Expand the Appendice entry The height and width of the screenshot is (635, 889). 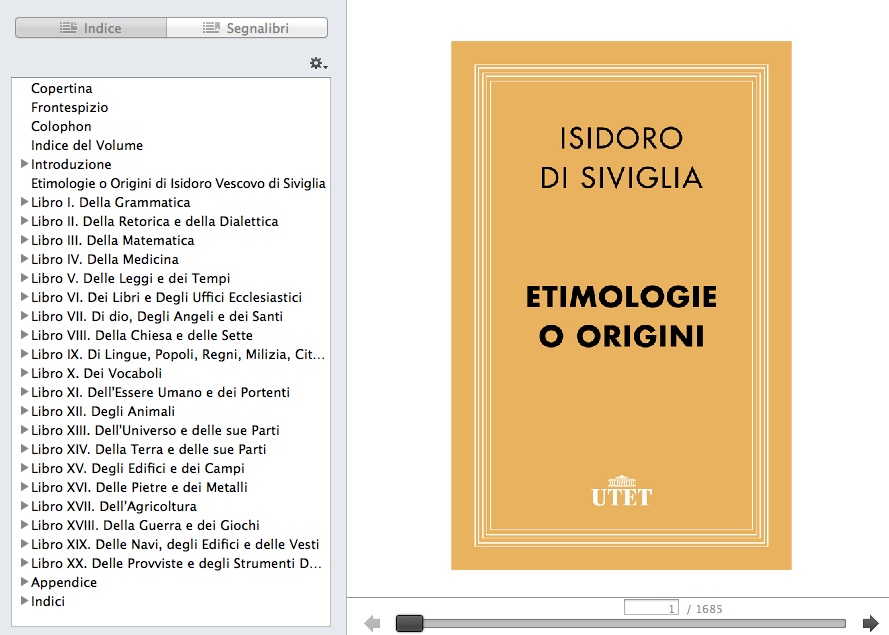pos(24,582)
